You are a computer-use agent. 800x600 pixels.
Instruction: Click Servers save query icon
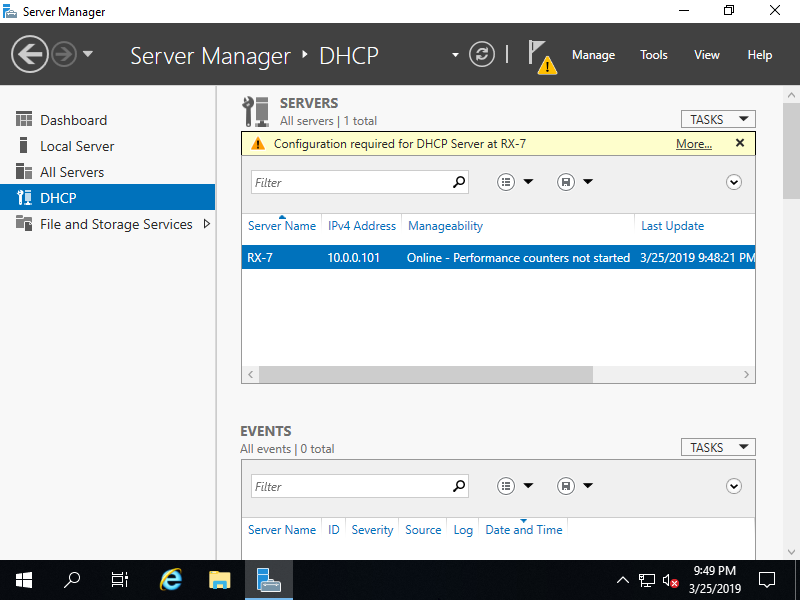click(565, 182)
